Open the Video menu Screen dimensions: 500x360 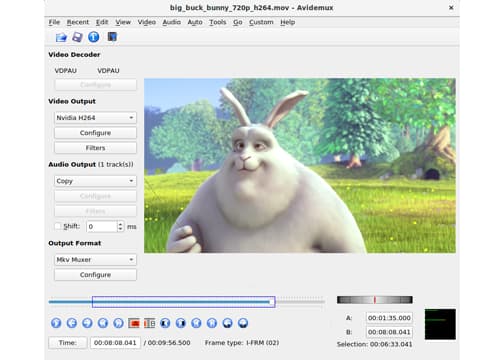(x=147, y=22)
